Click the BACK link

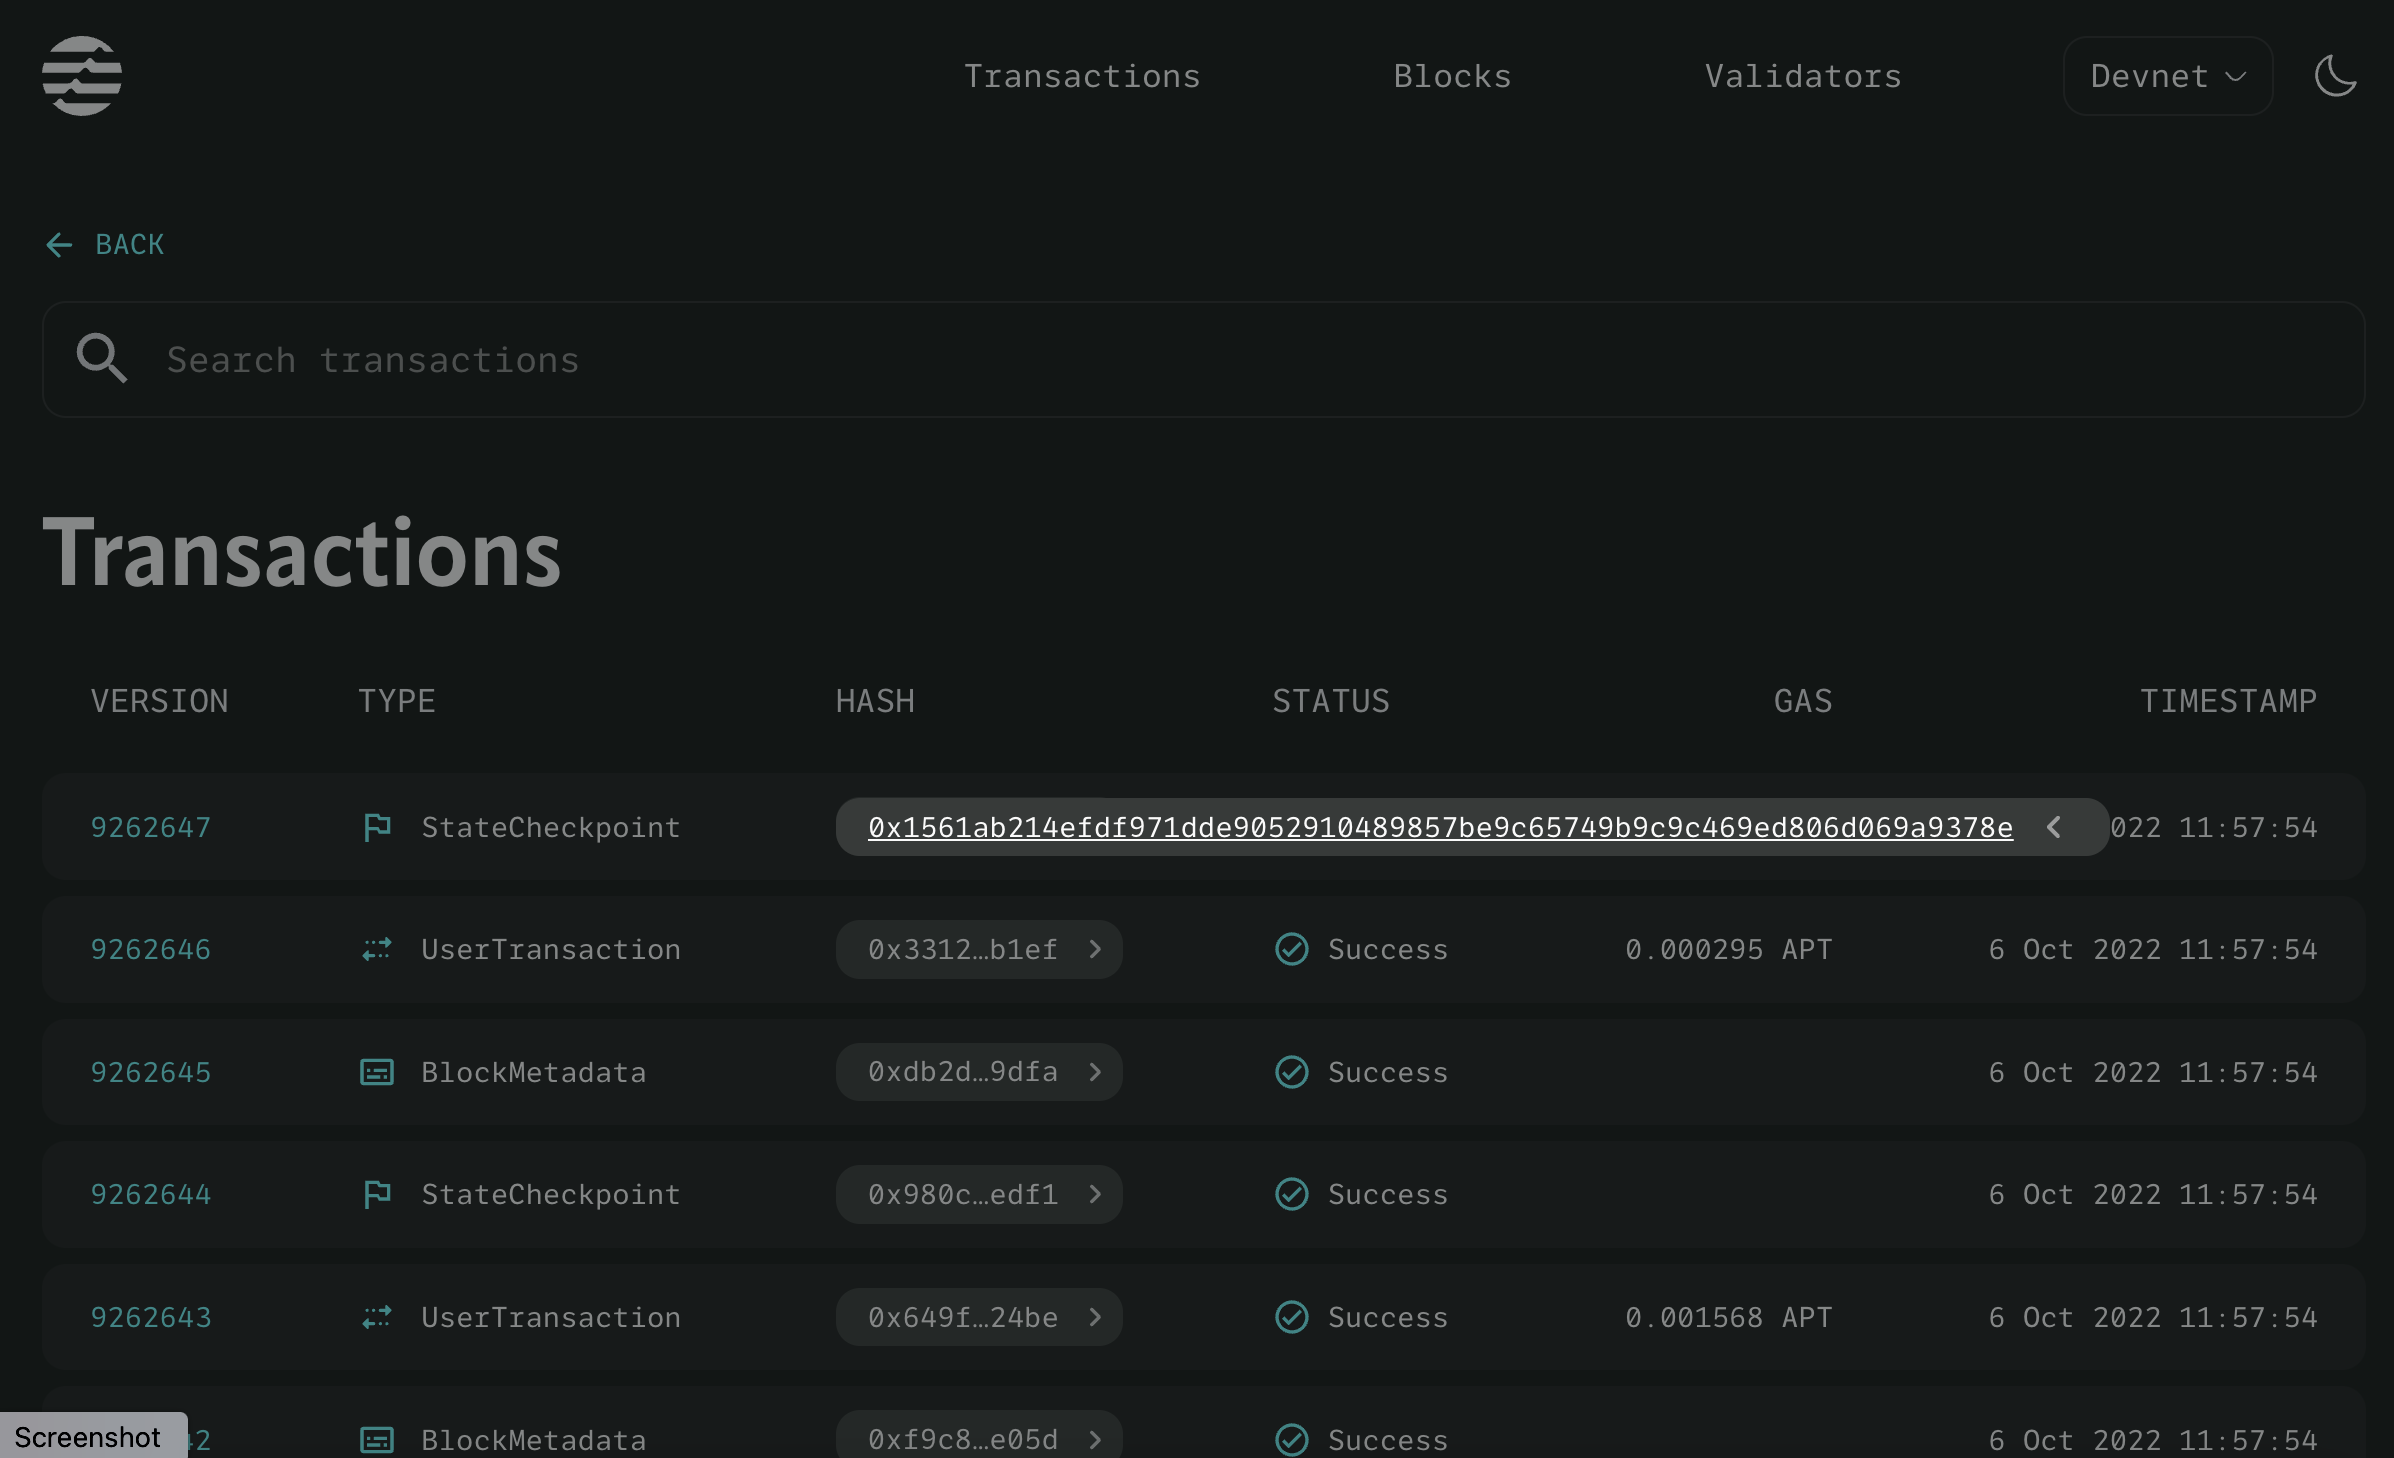(x=128, y=245)
